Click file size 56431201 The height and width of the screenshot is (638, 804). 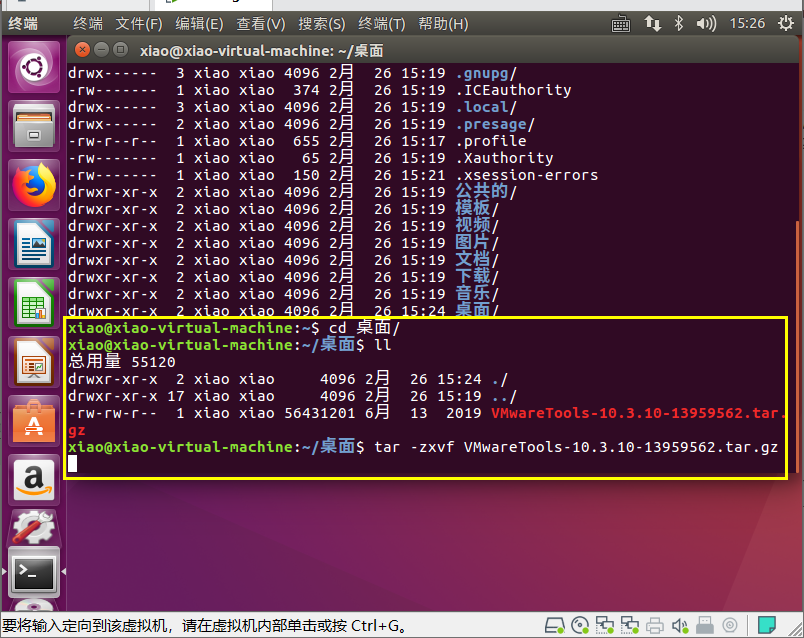[x=319, y=413]
